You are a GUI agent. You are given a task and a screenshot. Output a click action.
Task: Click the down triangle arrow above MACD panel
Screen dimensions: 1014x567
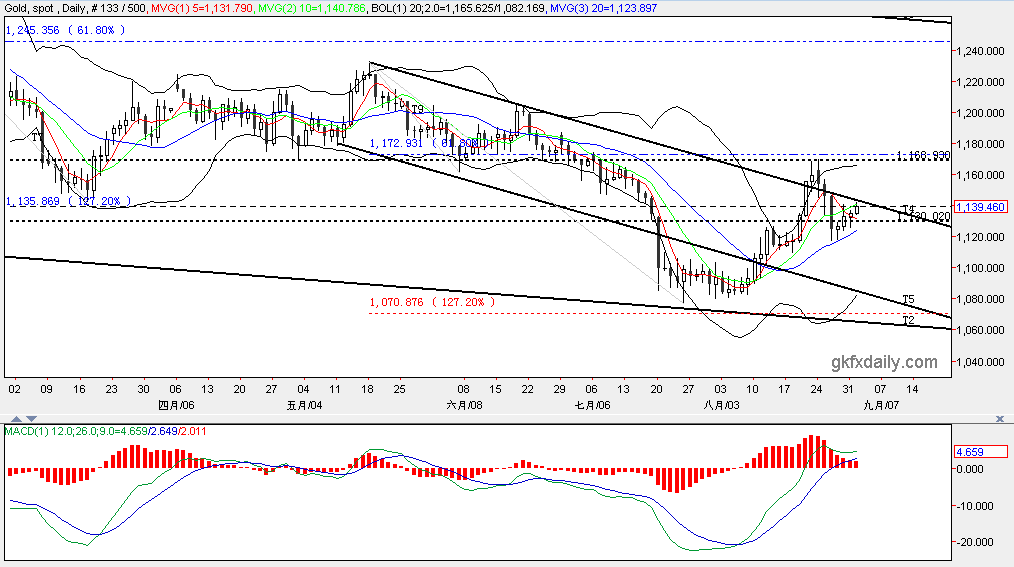pos(31,419)
